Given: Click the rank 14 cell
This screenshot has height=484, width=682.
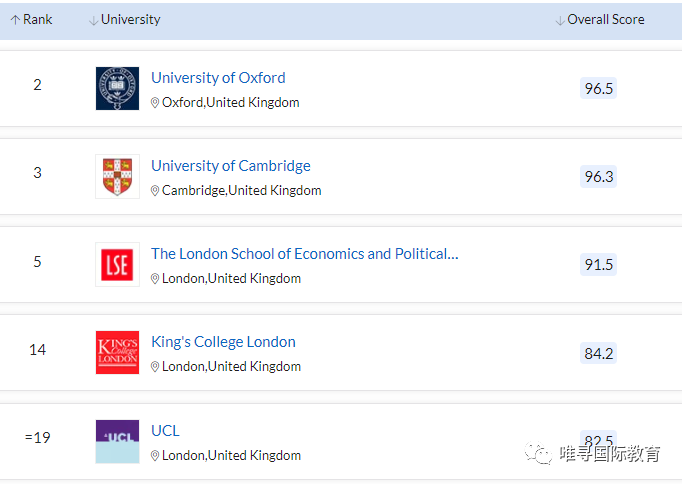Looking at the screenshot, I should (x=38, y=349).
